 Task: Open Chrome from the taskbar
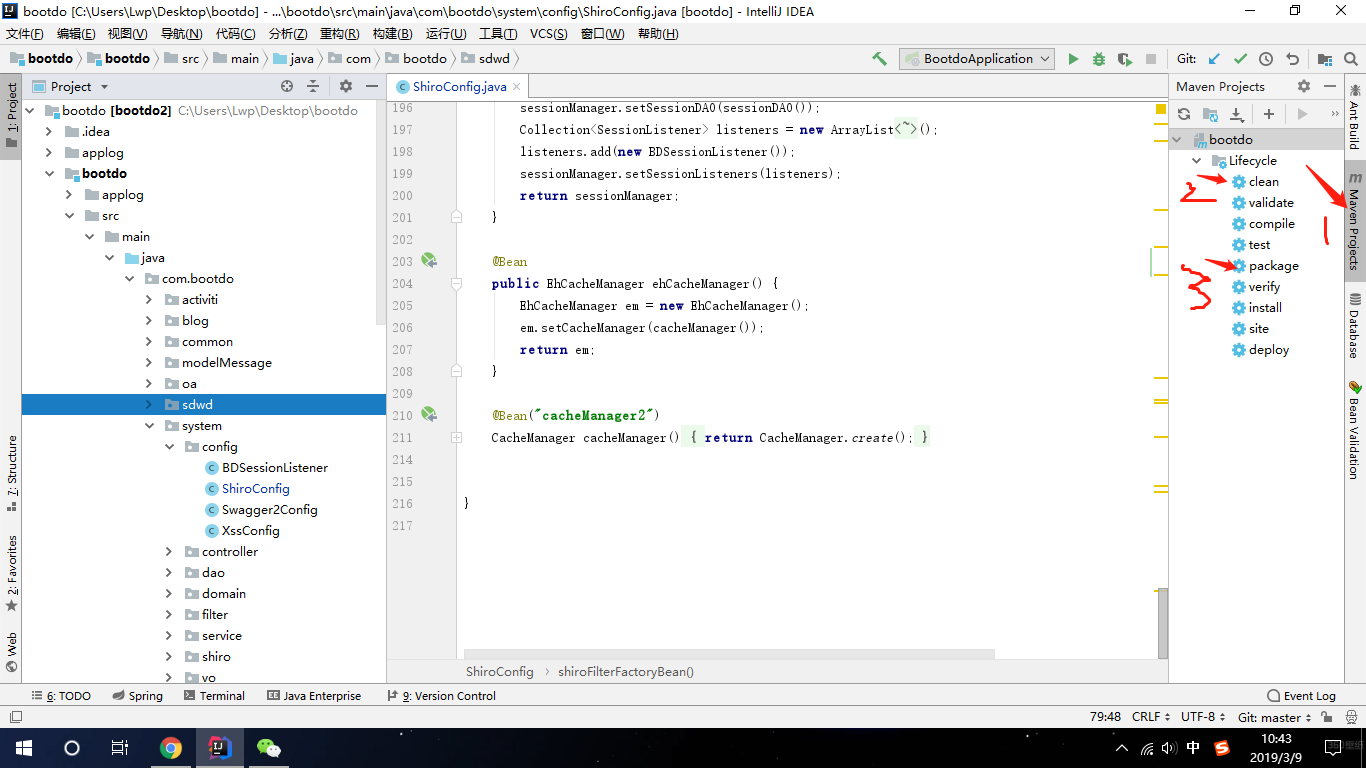point(171,747)
